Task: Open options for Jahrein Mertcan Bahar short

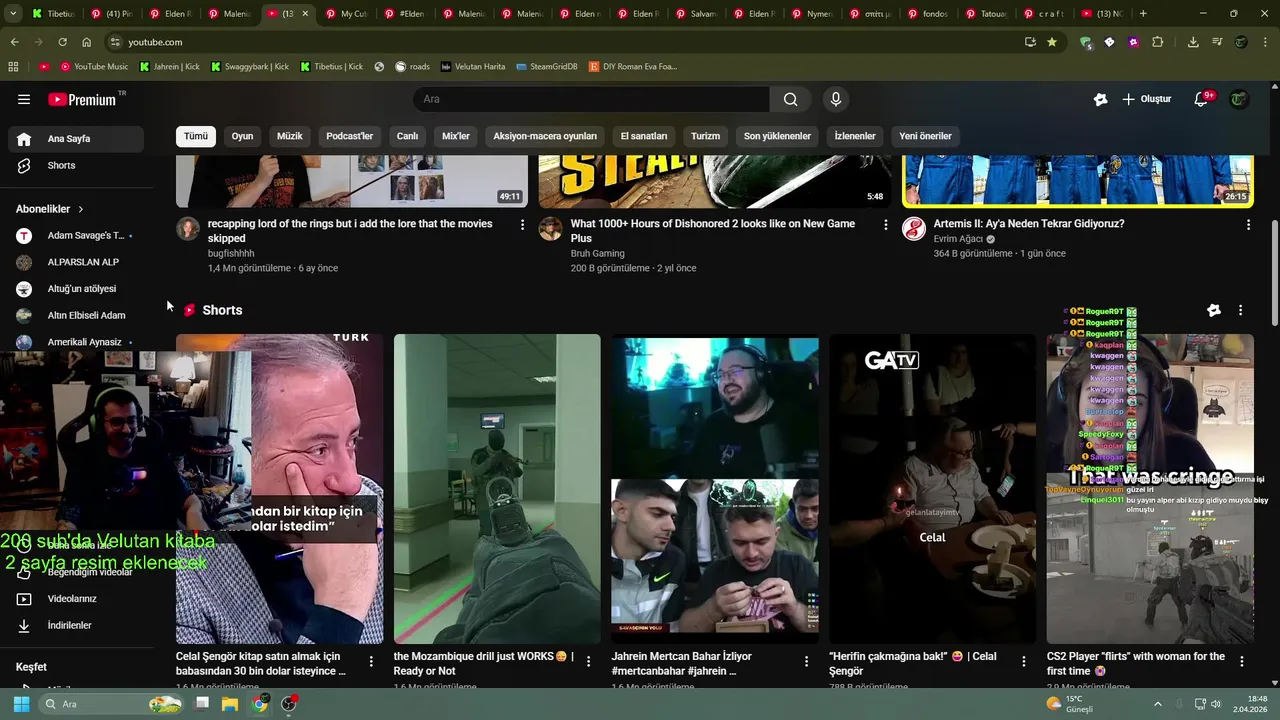Action: [x=807, y=661]
